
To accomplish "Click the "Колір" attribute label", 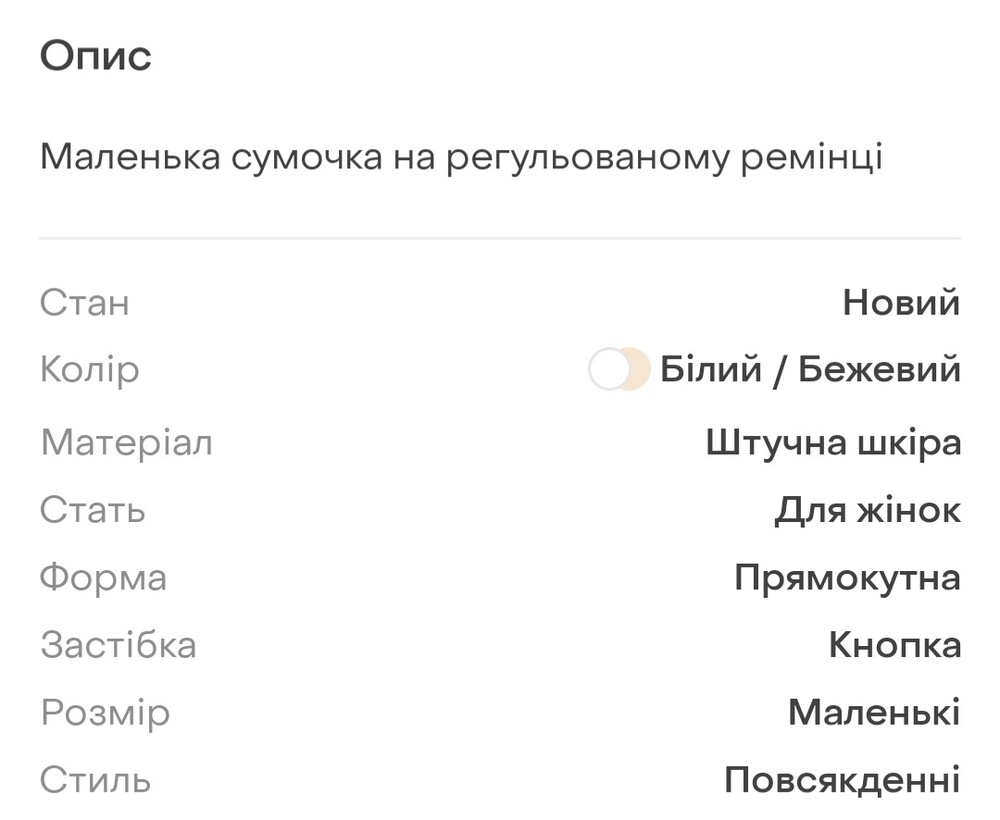I will point(90,370).
